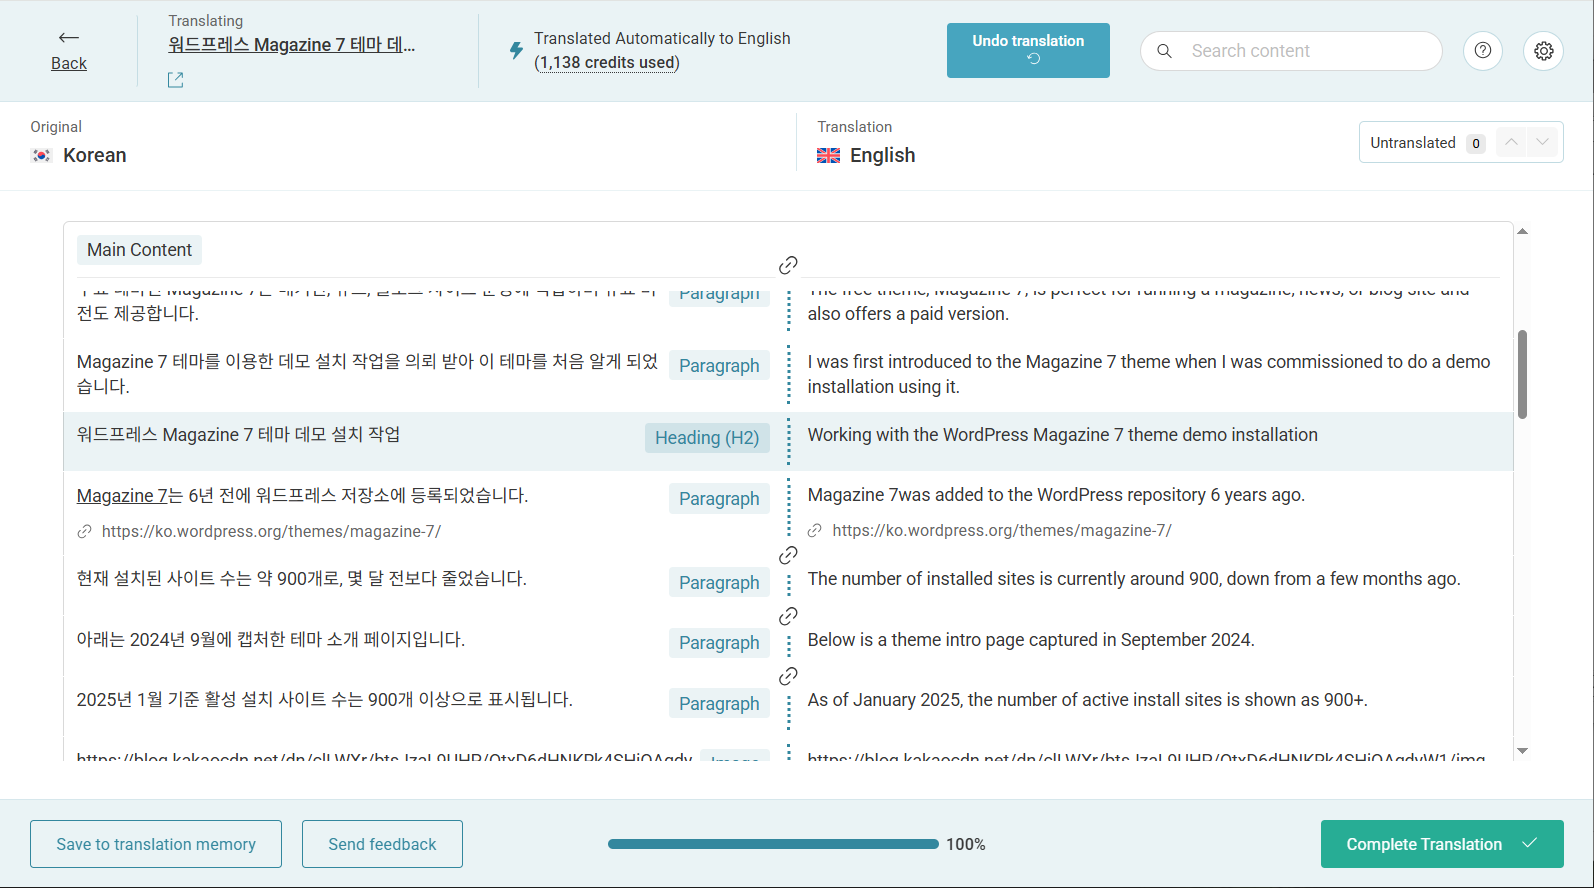Click the scrollbar up arrow

[1522, 231]
